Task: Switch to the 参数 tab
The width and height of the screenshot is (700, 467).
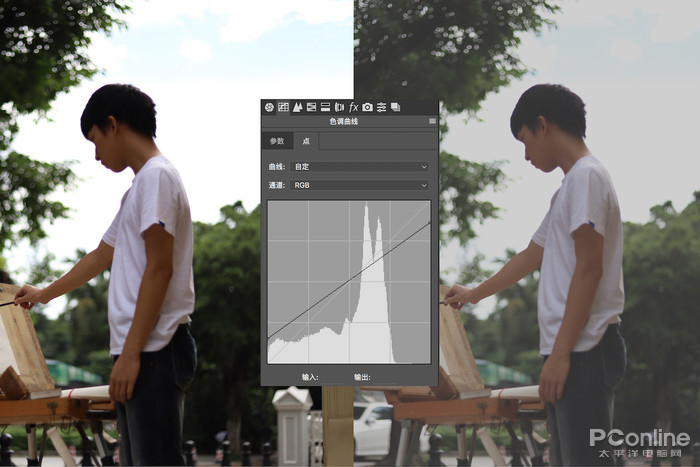Action: click(x=277, y=141)
